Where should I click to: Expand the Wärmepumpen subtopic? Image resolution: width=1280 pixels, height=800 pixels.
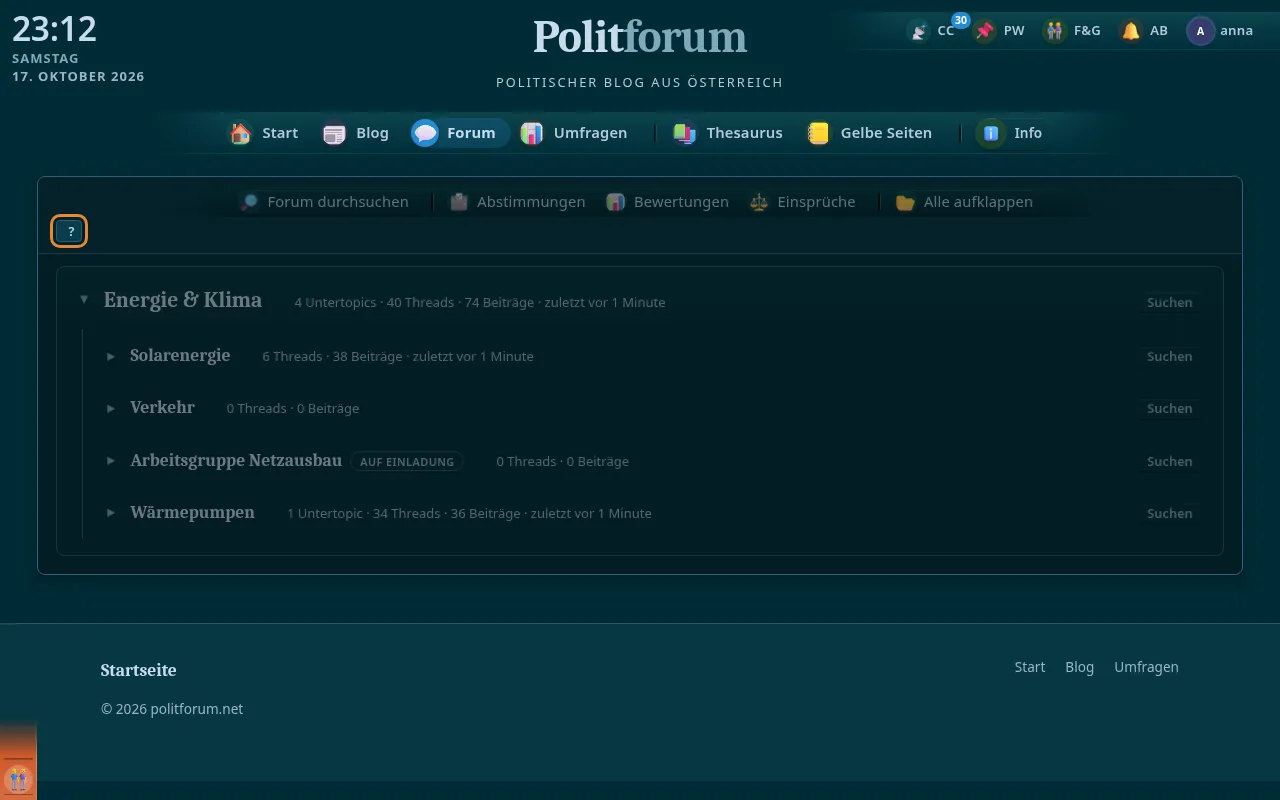(111, 513)
